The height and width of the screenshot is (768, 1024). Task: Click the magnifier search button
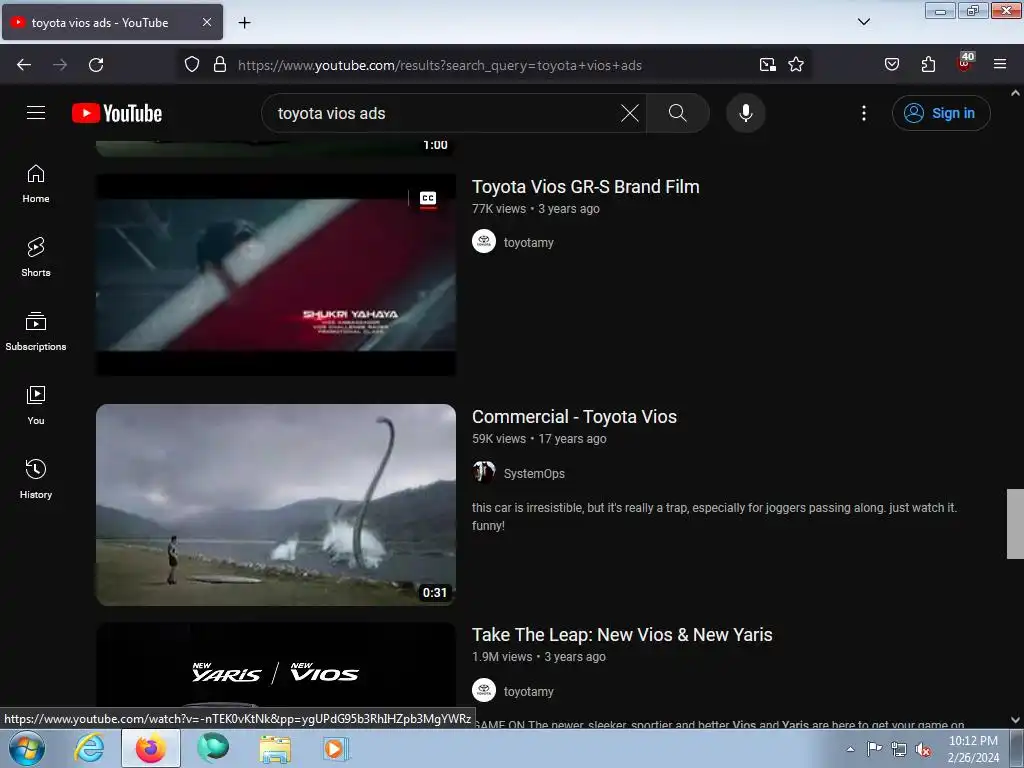pos(678,113)
